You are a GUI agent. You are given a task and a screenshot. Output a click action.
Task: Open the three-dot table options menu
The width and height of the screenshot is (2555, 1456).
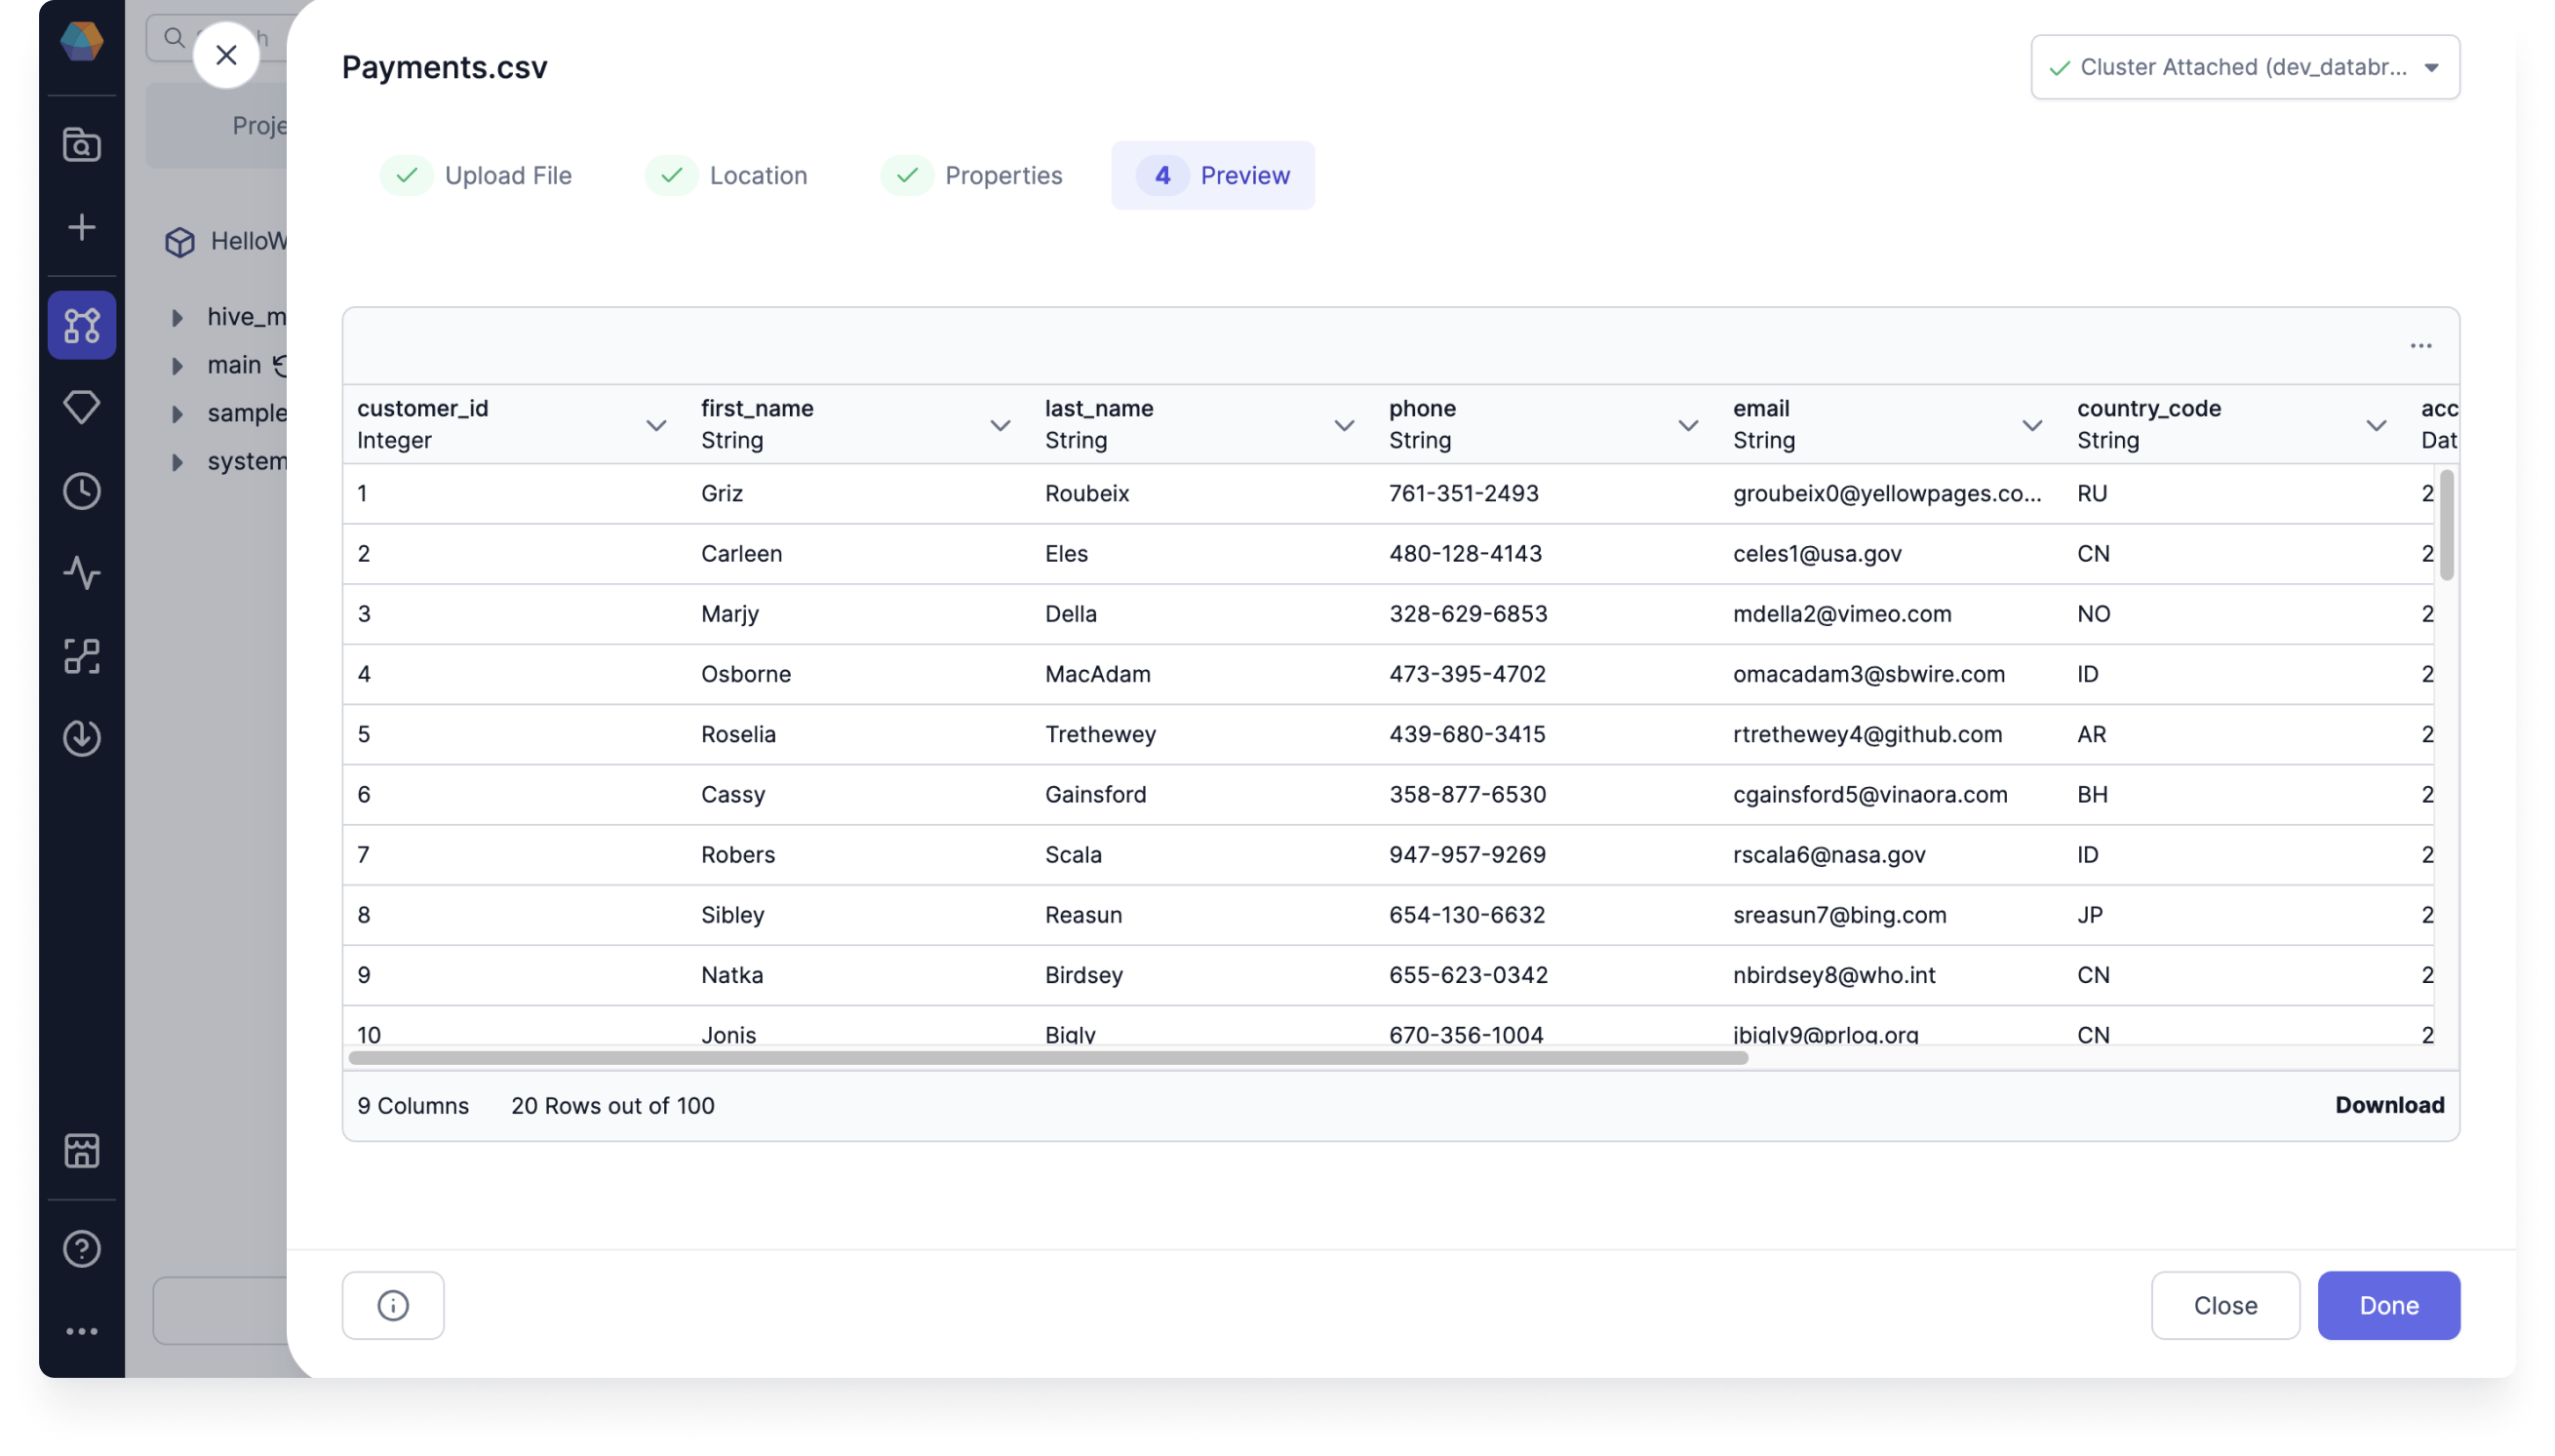(x=2420, y=346)
